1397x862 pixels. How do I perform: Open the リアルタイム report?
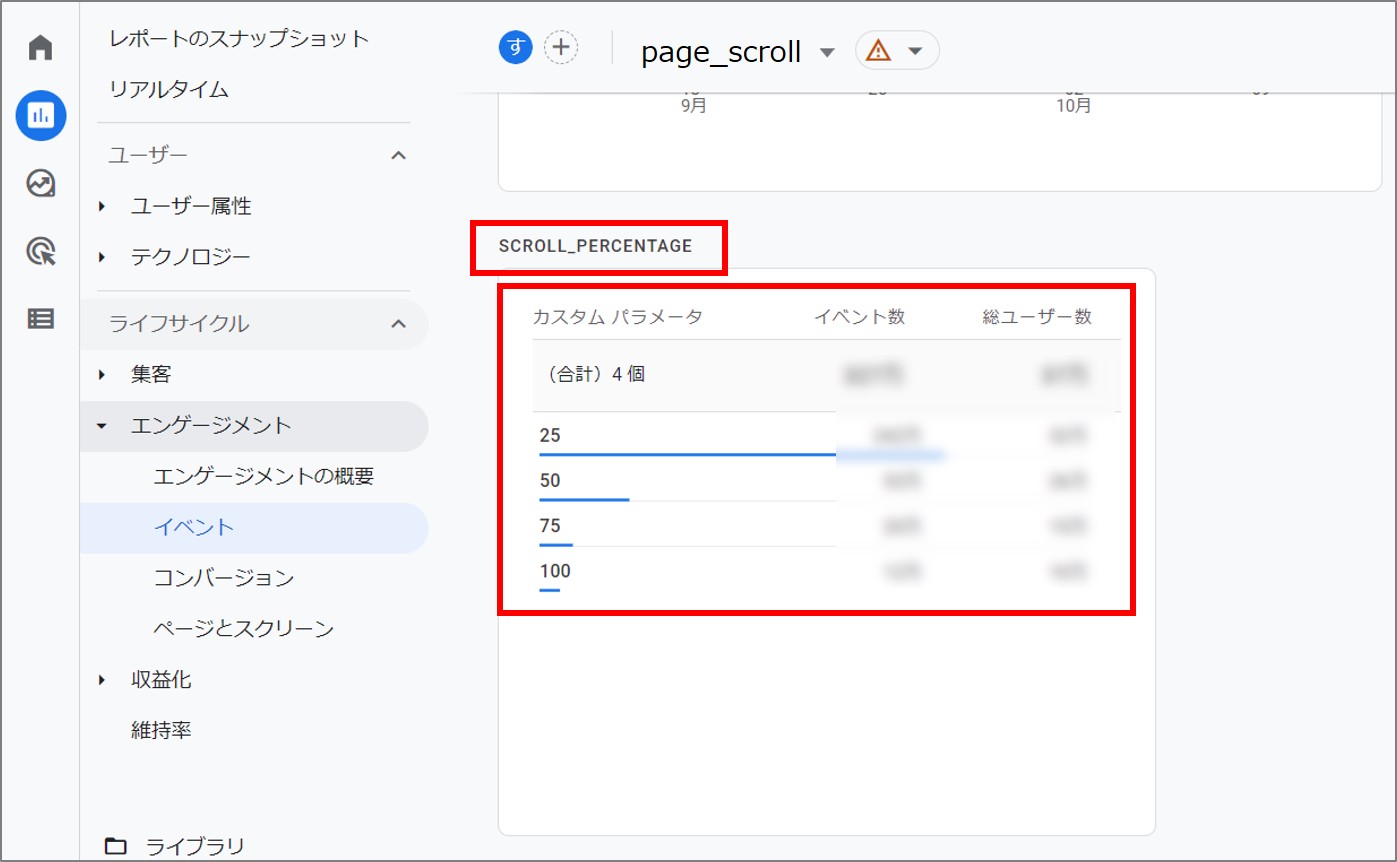(x=169, y=90)
